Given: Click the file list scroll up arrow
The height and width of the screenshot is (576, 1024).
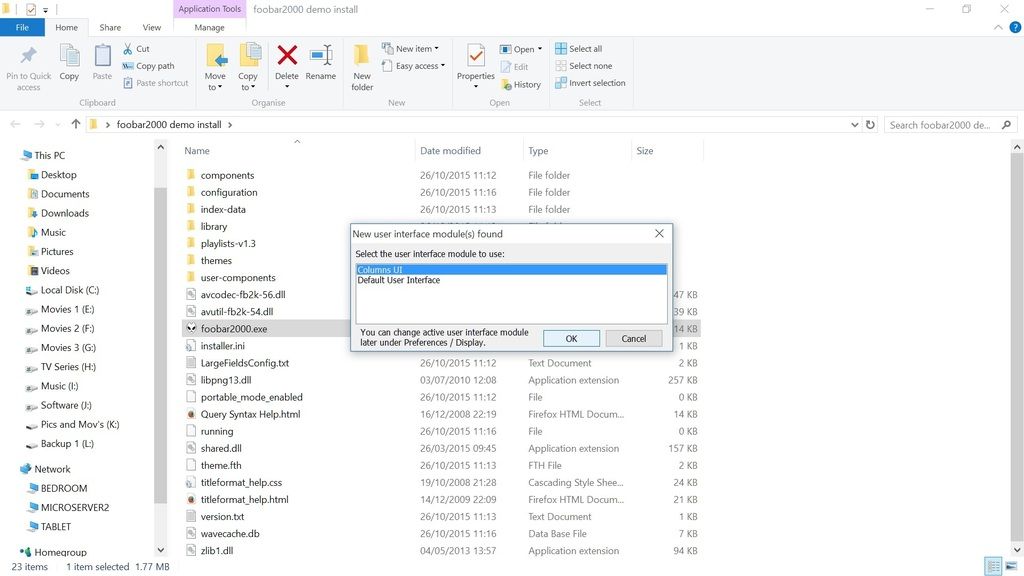Looking at the screenshot, I should pos(1017,148).
